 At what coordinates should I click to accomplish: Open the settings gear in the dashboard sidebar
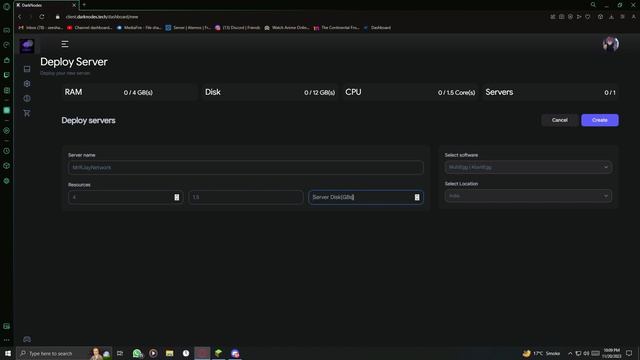(x=27, y=84)
